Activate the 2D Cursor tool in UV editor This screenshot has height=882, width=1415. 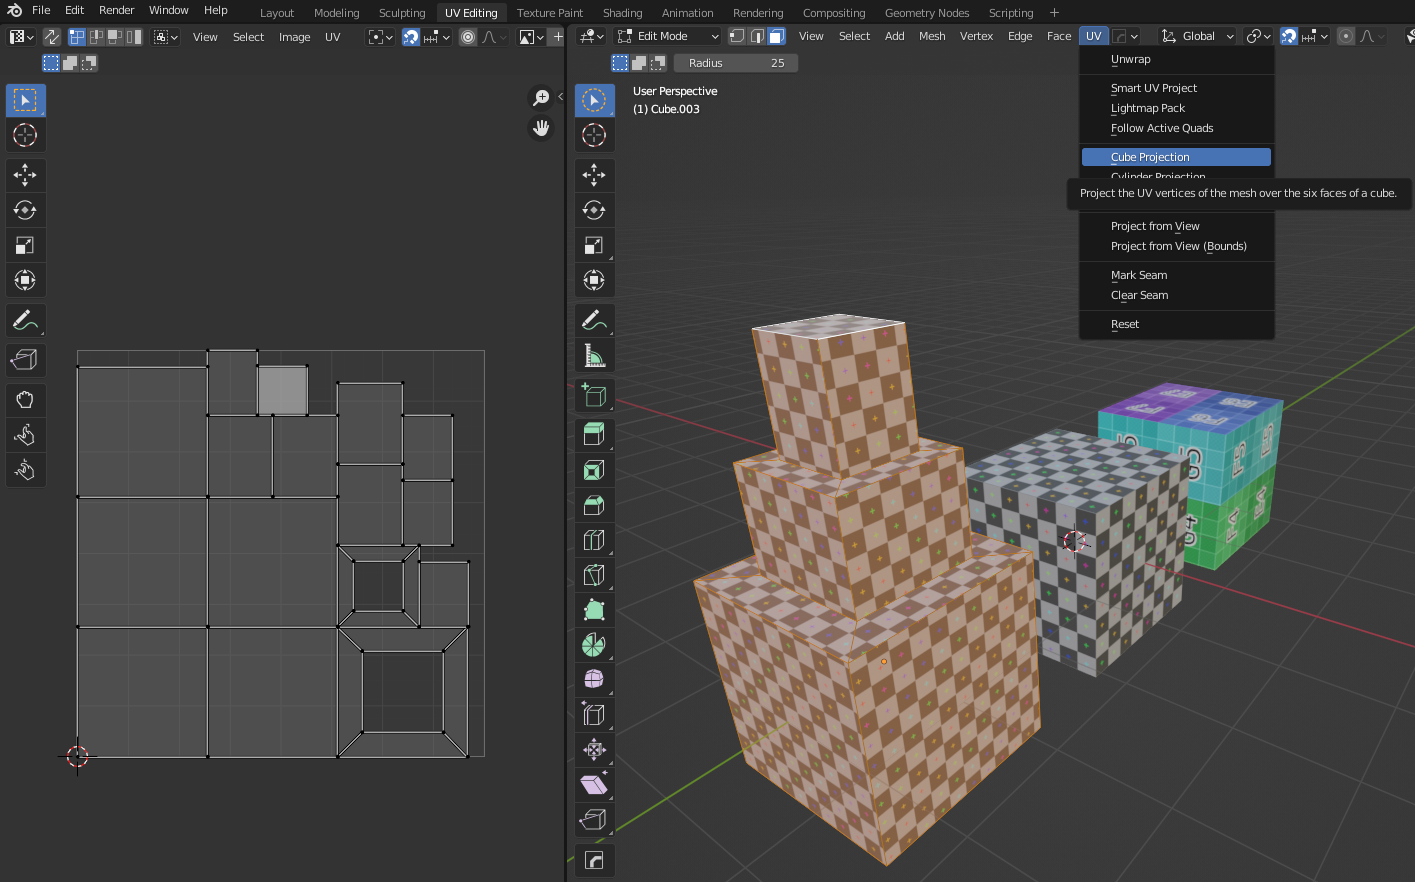pos(25,135)
